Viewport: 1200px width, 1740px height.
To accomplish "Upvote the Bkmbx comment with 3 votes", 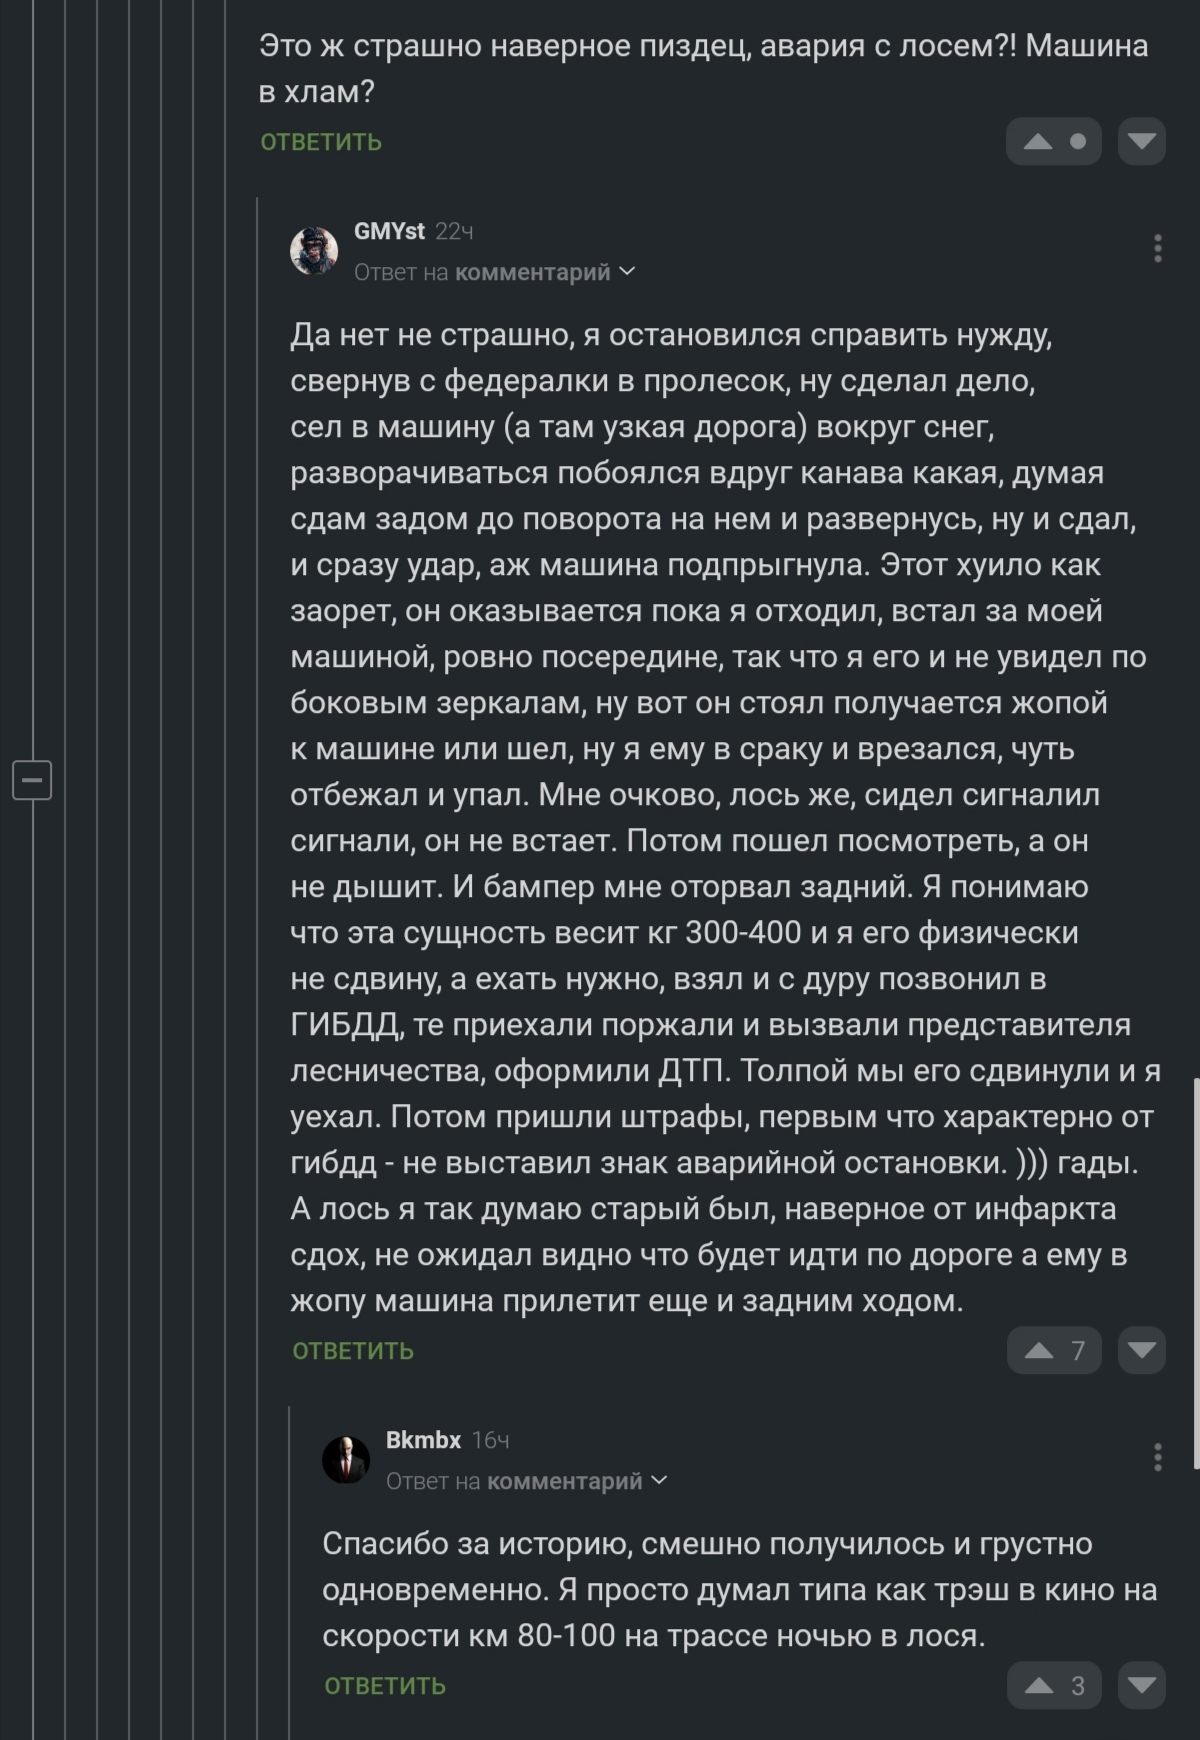I will click(1040, 1686).
